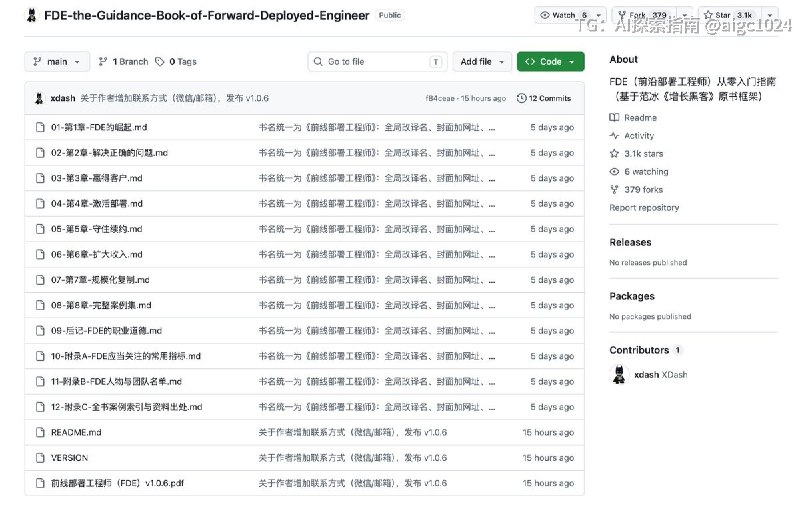Click the file icon of VERSION
The height and width of the screenshot is (505, 800).
coord(40,458)
